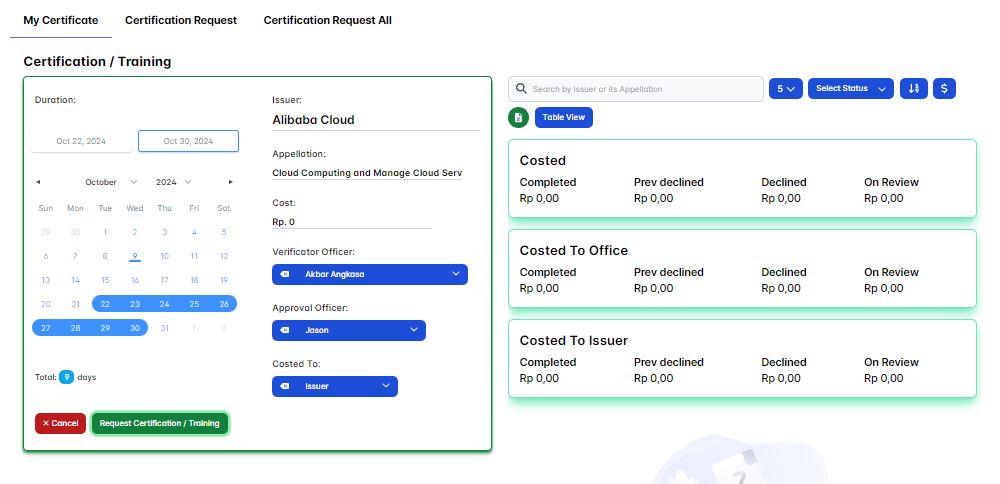1000x484 pixels.
Task: Click the sort order arrows icon
Action: (x=913, y=89)
